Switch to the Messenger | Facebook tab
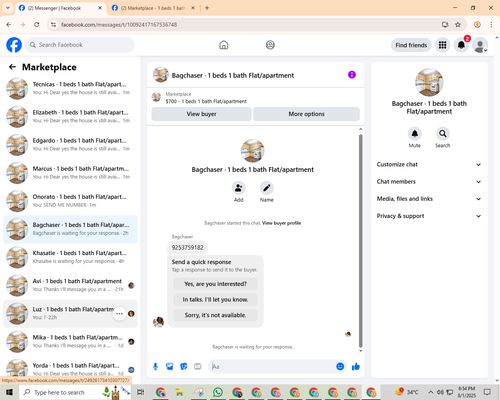The height and width of the screenshot is (400, 500). click(x=60, y=8)
